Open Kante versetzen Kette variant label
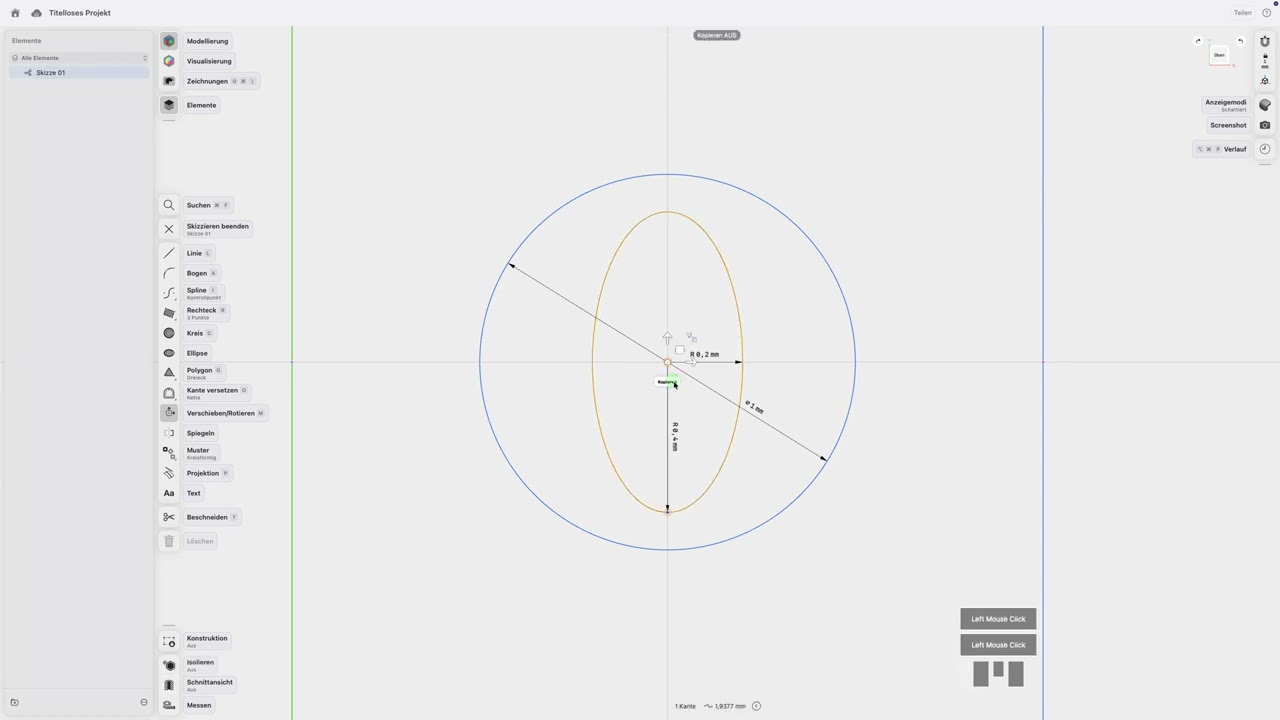The width and height of the screenshot is (1280, 720). pyautogui.click(x=194, y=398)
